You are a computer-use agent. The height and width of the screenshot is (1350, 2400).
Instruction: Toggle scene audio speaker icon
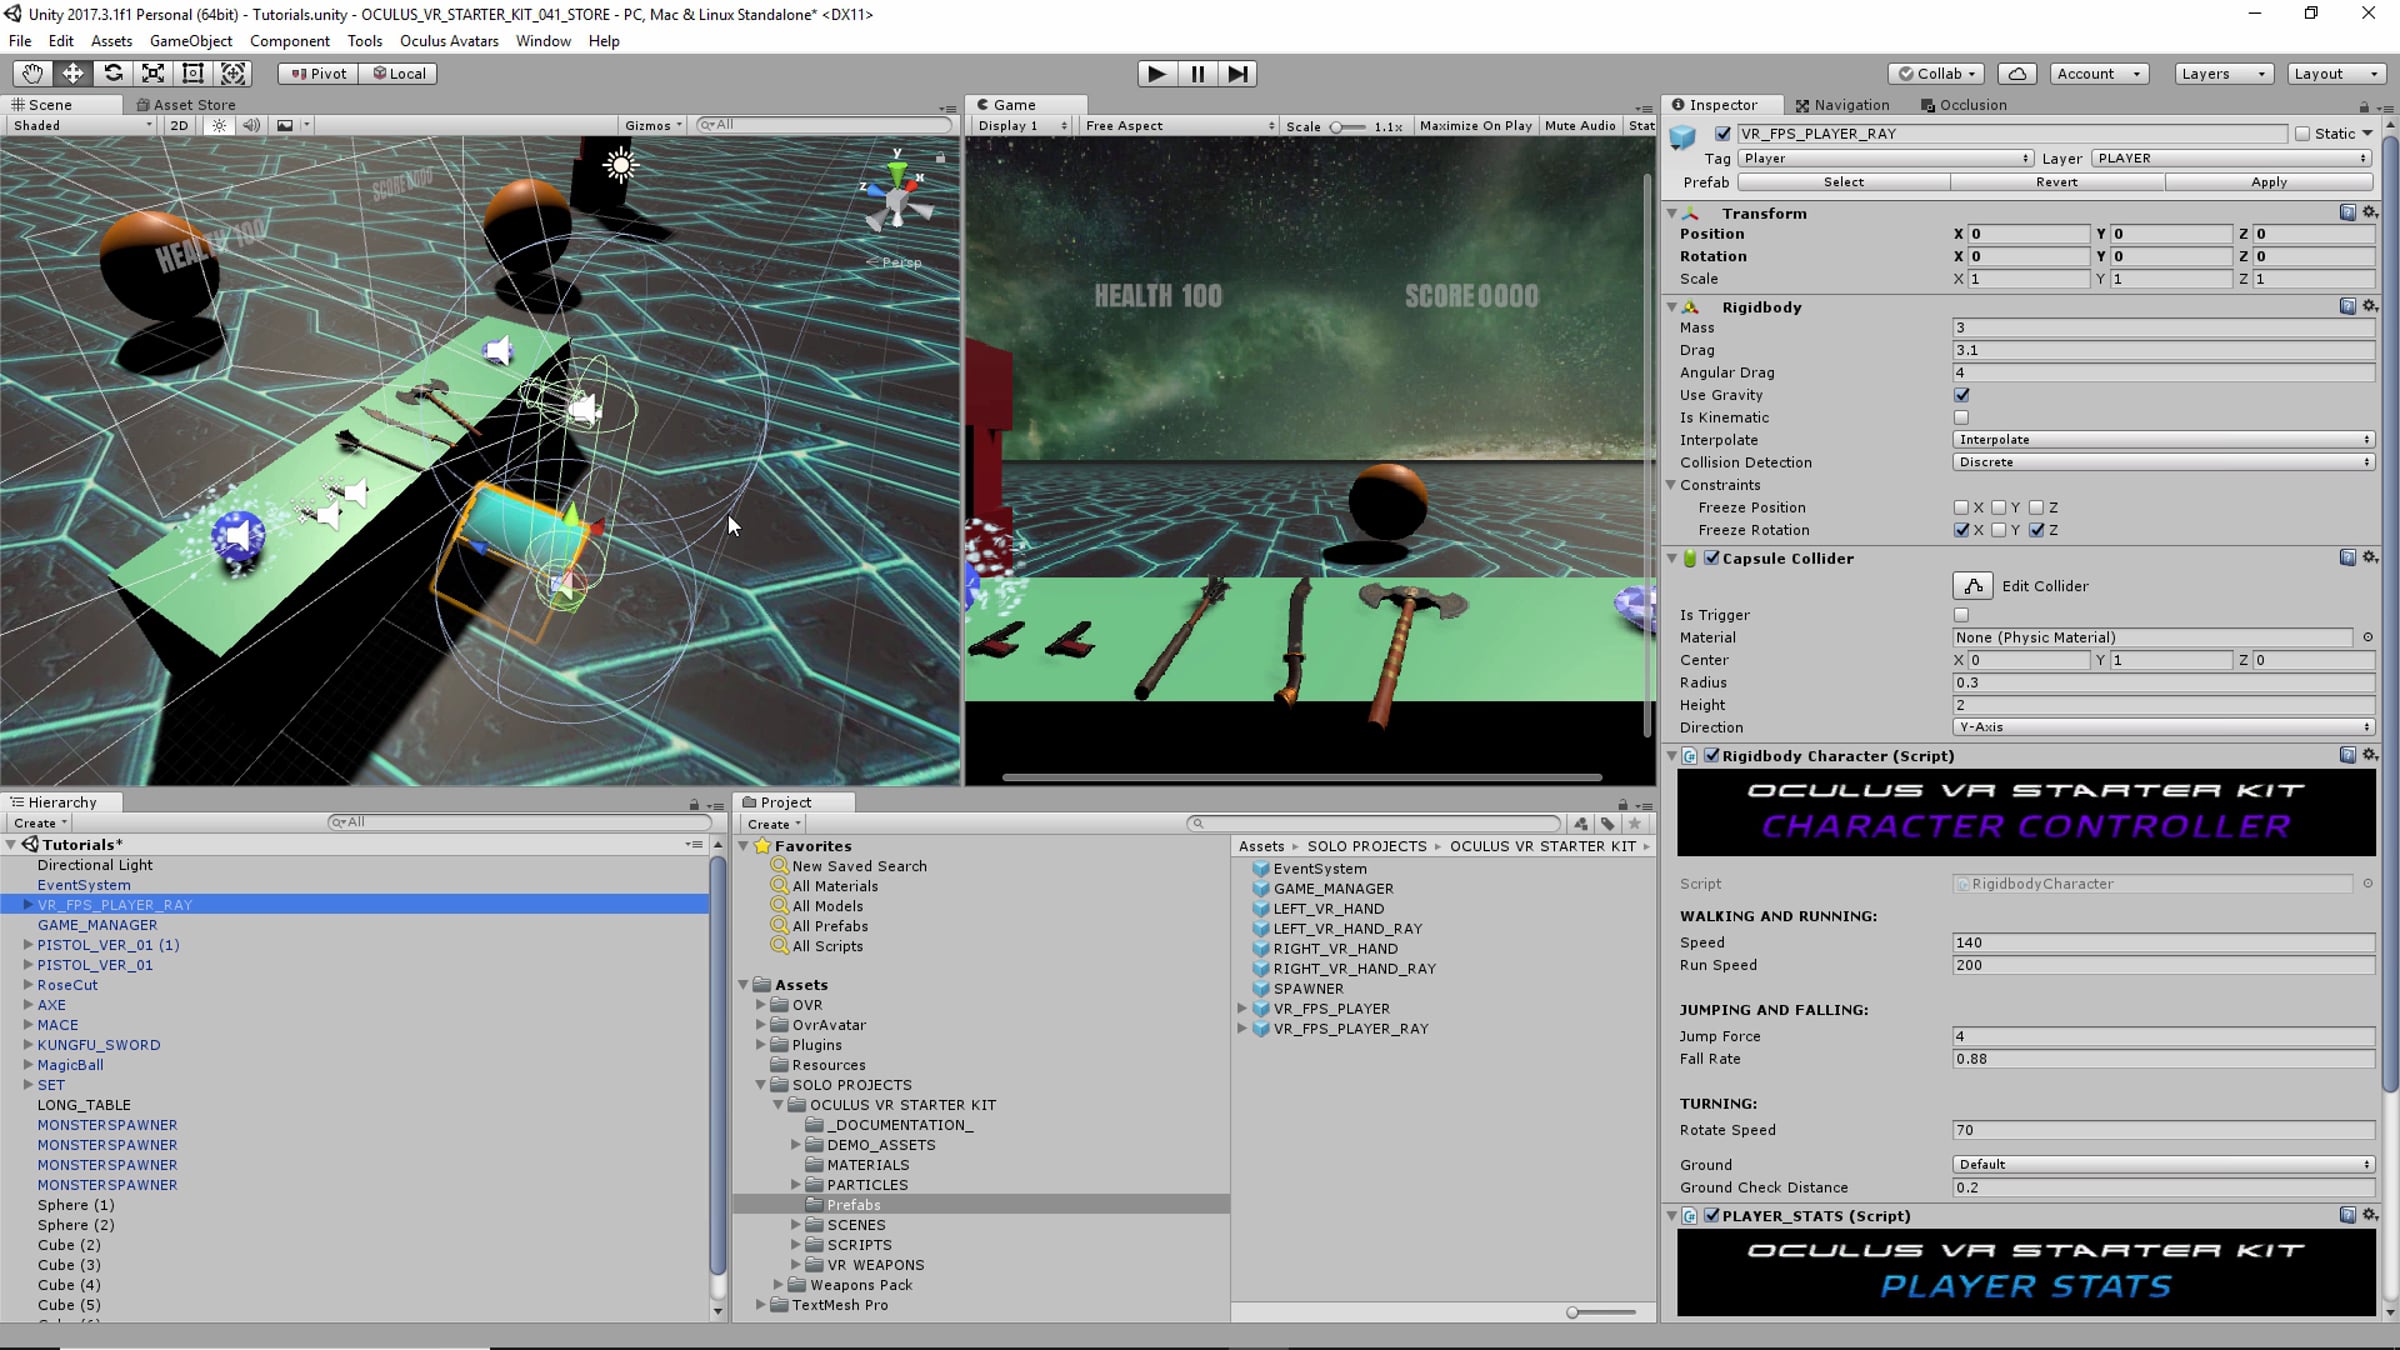coord(251,125)
